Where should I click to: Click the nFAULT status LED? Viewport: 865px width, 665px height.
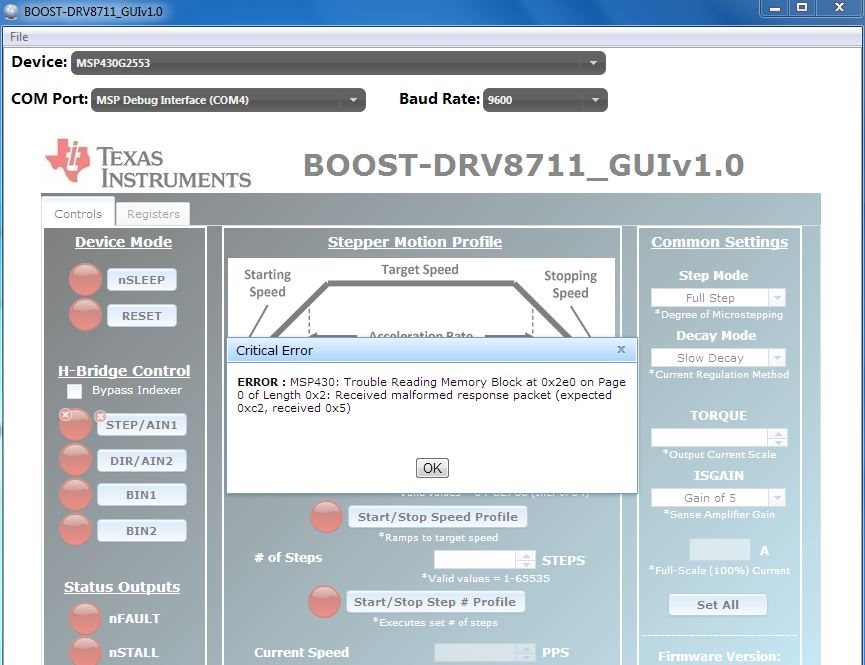point(86,618)
